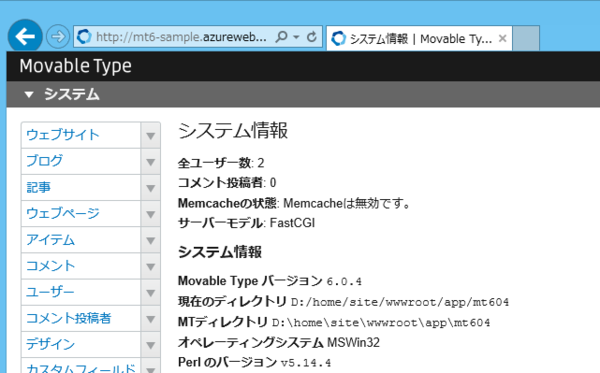
Task: Open the コメント投稿者 sidebar menu
Action: coord(81,318)
